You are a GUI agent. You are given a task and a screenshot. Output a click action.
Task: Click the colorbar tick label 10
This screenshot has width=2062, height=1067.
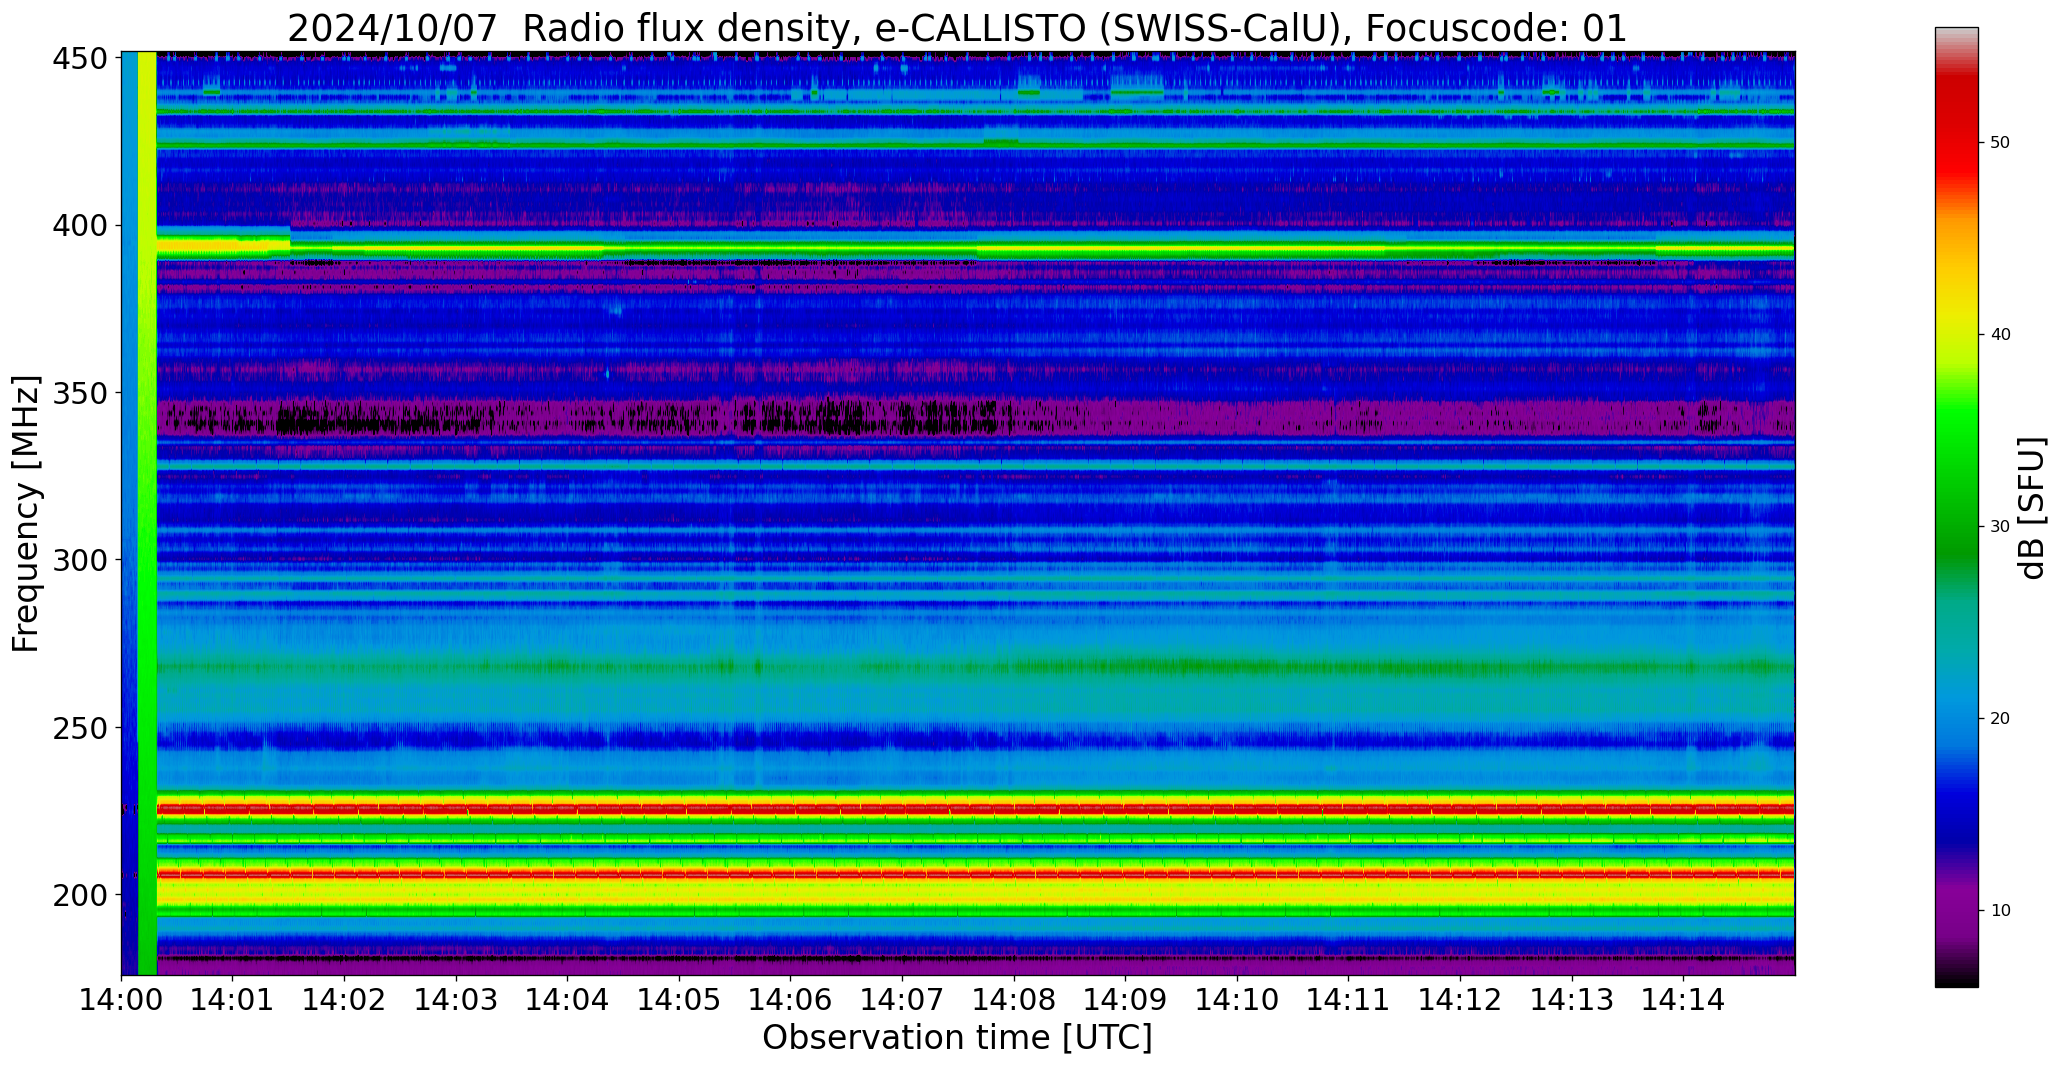tap(2000, 911)
